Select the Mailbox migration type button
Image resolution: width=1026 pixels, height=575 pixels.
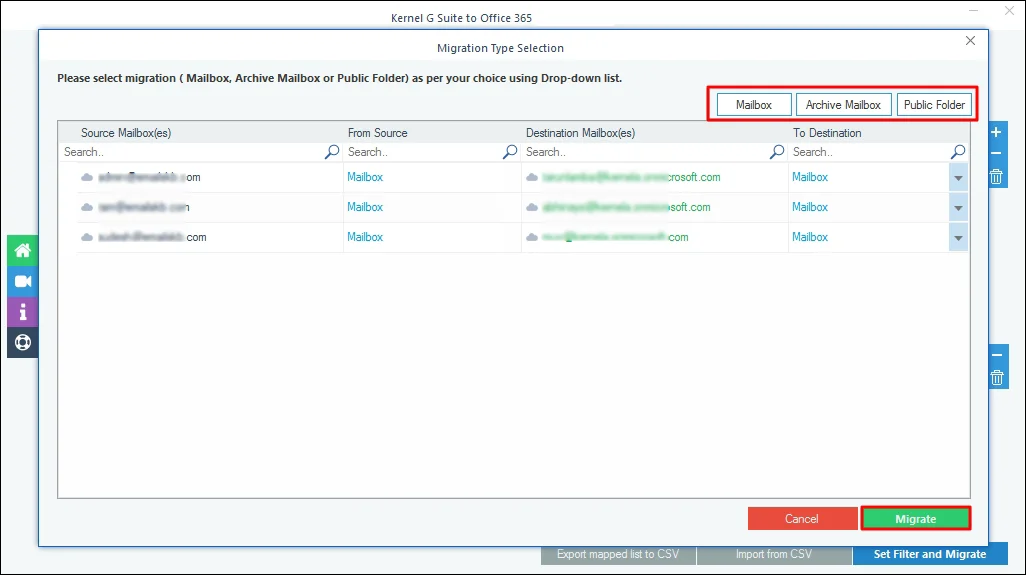(754, 105)
